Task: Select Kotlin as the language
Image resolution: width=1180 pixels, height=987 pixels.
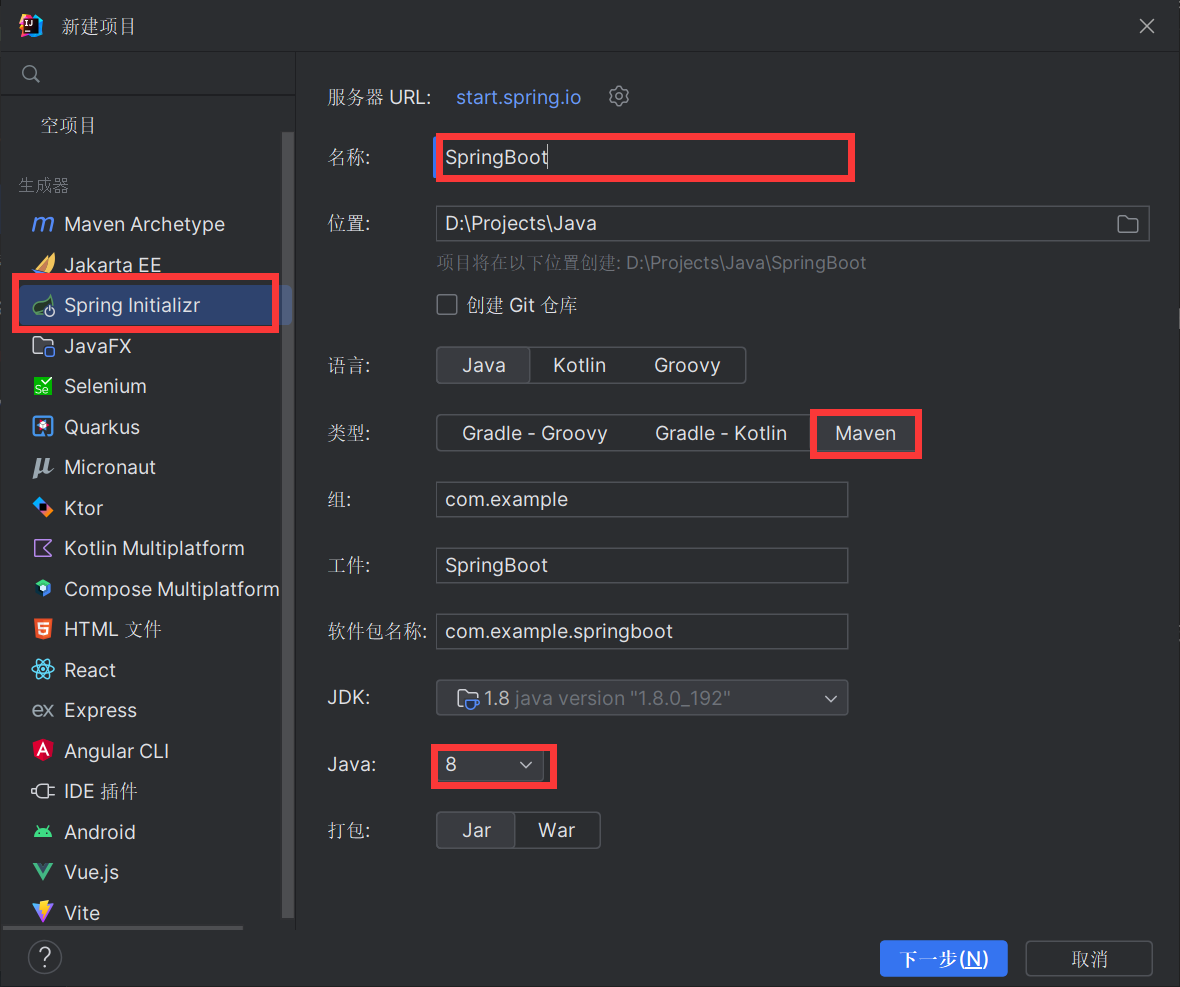Action: pos(579,366)
